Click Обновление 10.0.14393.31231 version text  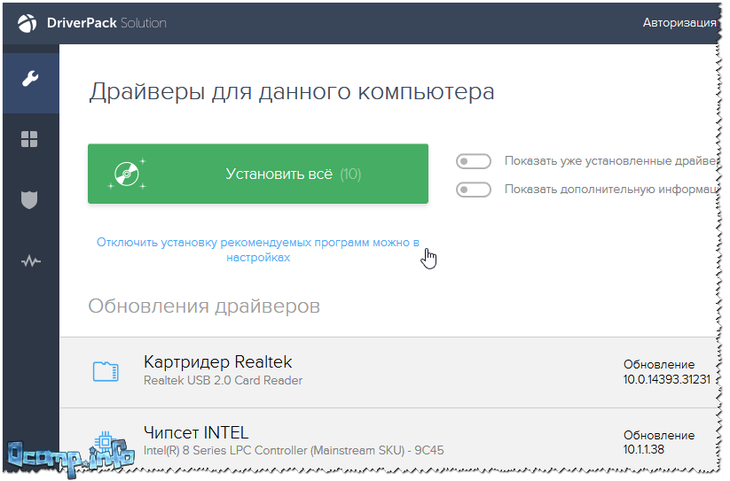coord(667,372)
